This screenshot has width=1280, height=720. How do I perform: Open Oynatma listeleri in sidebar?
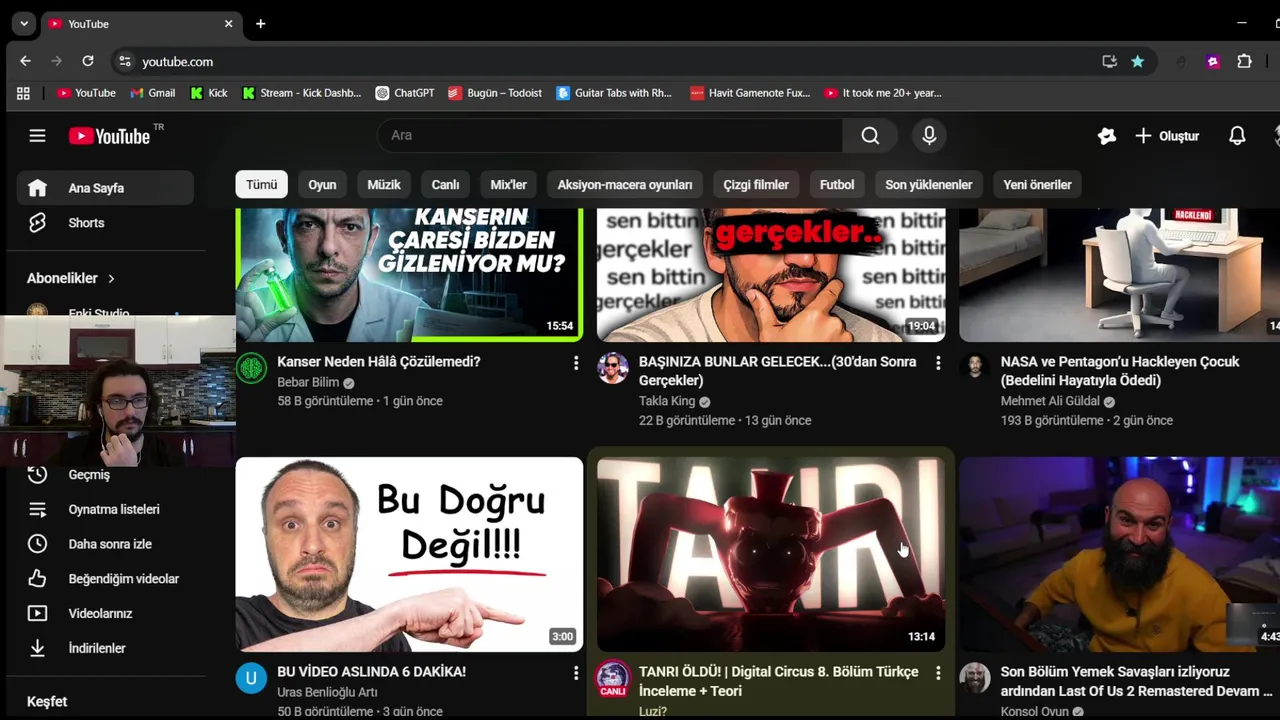click(x=105, y=510)
